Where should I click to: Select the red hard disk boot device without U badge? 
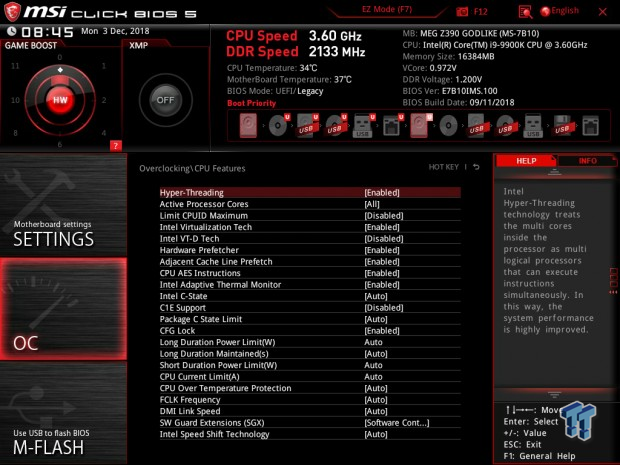tap(248, 126)
